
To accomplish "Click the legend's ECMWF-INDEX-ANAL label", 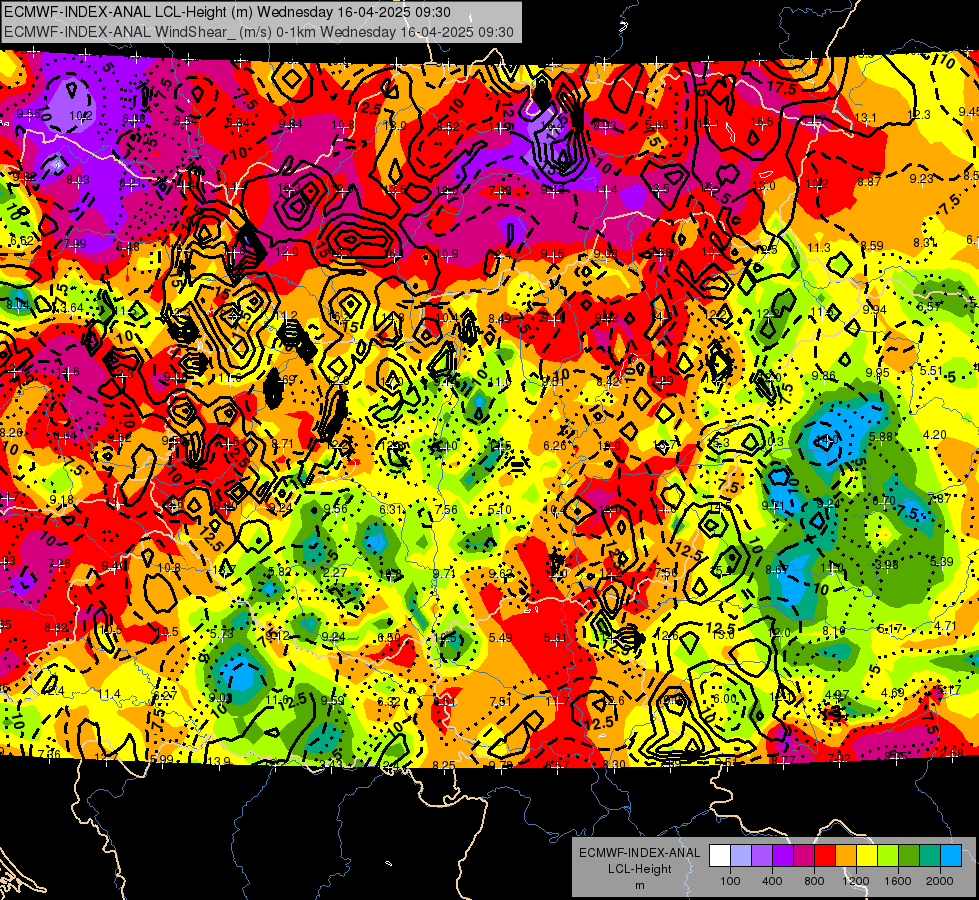I will coord(639,853).
